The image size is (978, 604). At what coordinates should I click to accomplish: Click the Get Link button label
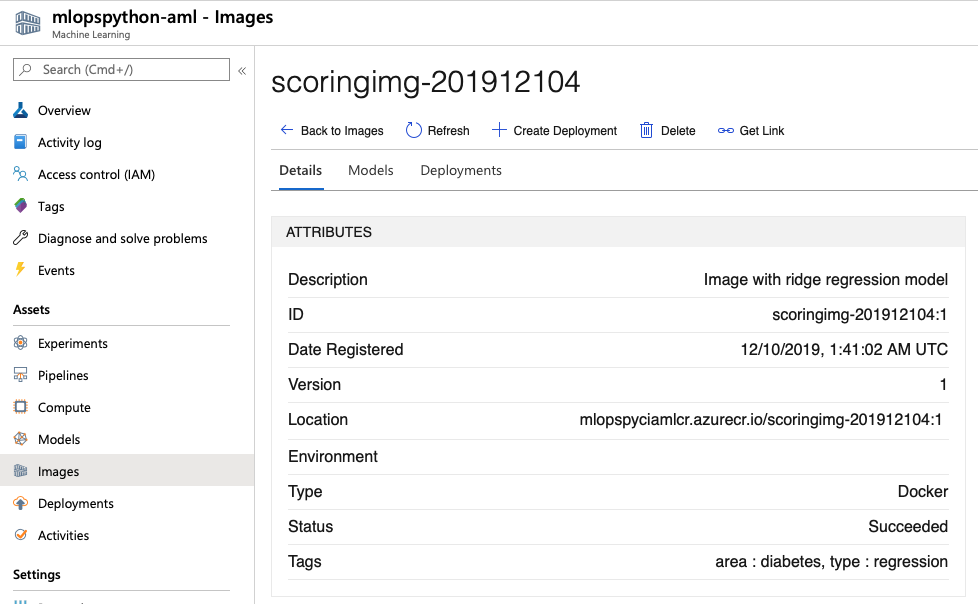(x=762, y=130)
